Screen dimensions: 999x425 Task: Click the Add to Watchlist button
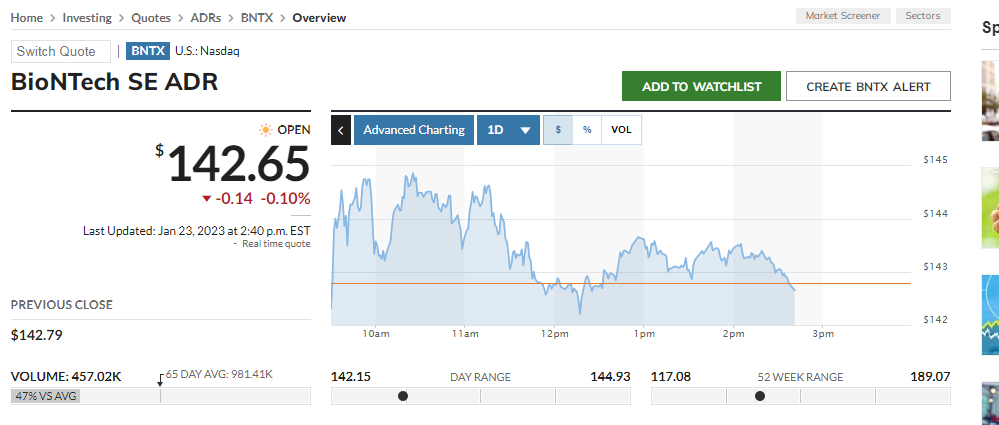click(x=700, y=86)
